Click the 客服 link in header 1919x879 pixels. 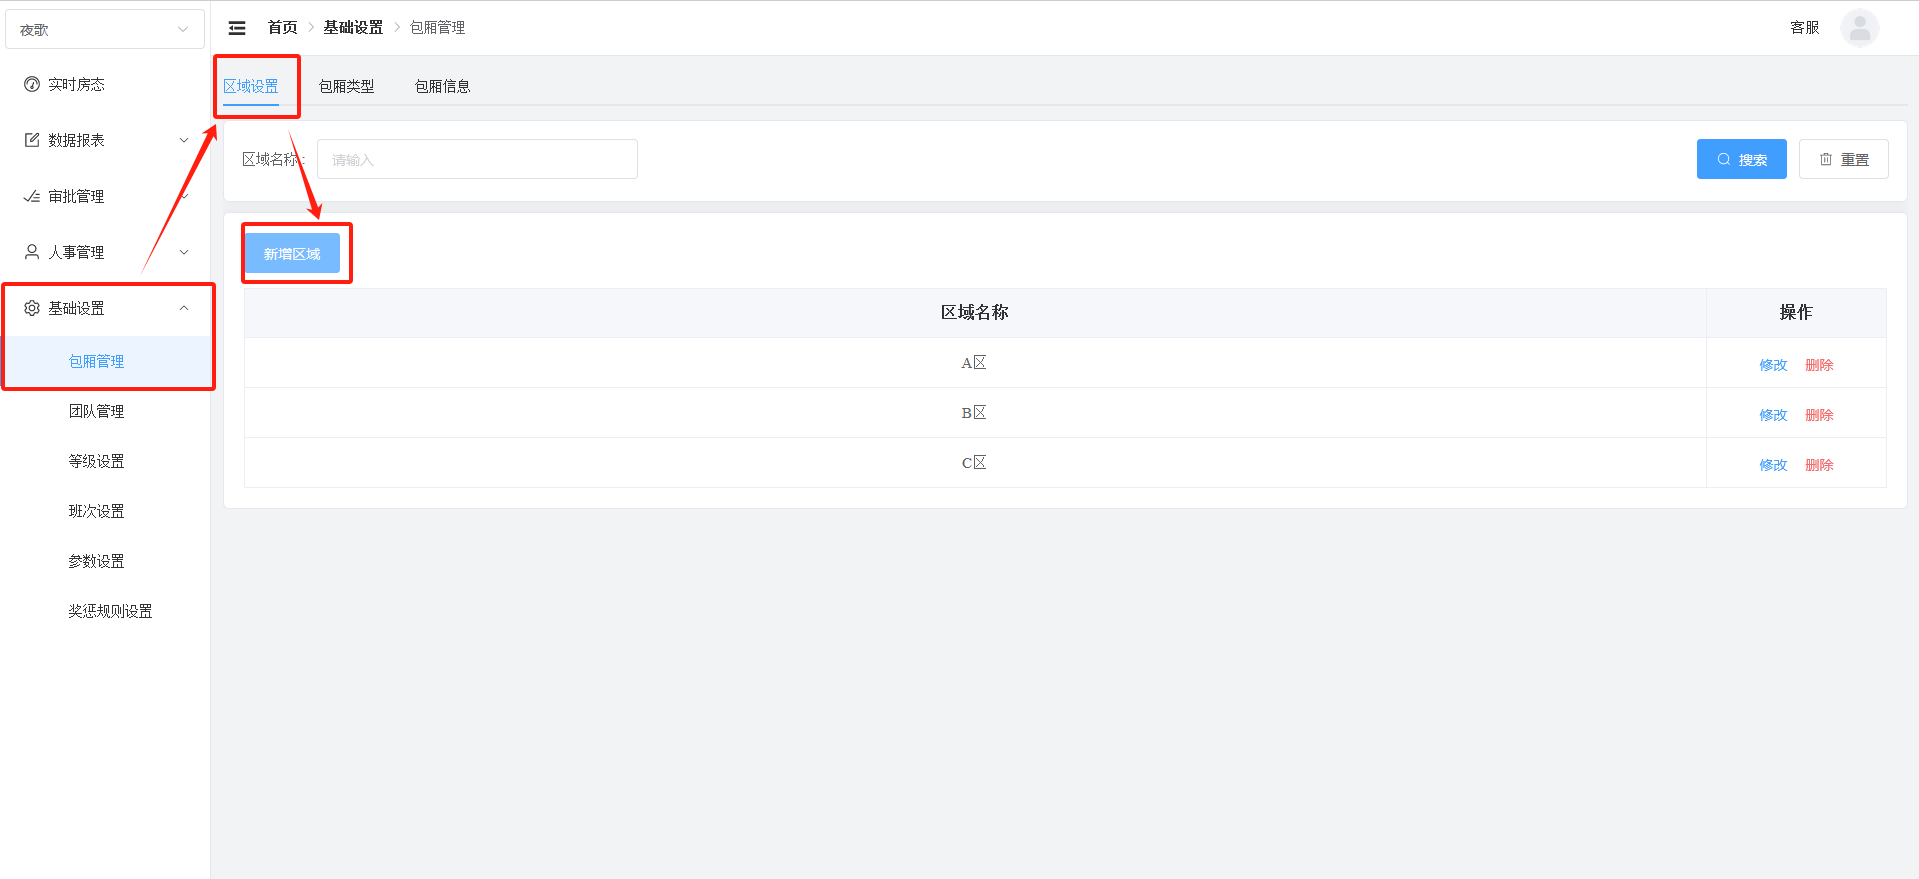point(1804,28)
